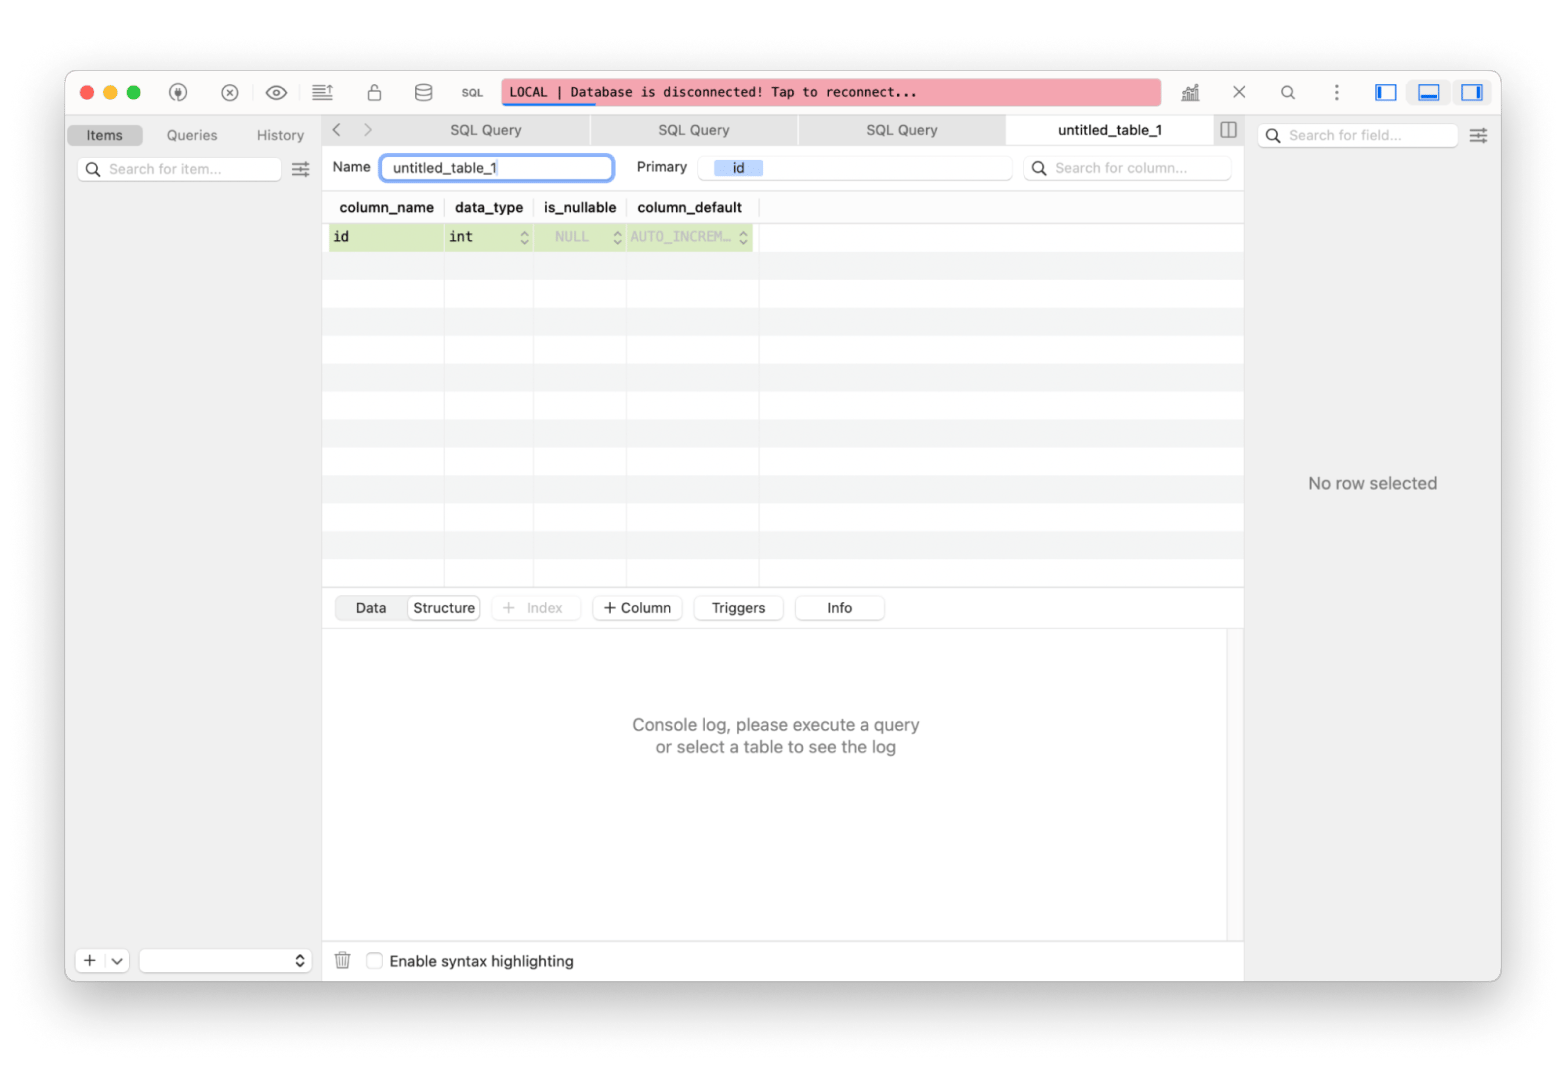Open the is_nullable dropdown for id

click(x=617, y=237)
